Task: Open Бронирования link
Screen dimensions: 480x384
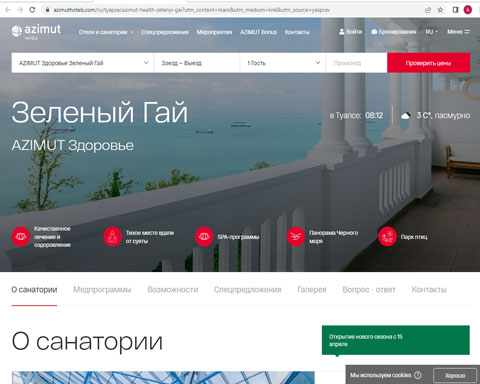Action: [394, 32]
